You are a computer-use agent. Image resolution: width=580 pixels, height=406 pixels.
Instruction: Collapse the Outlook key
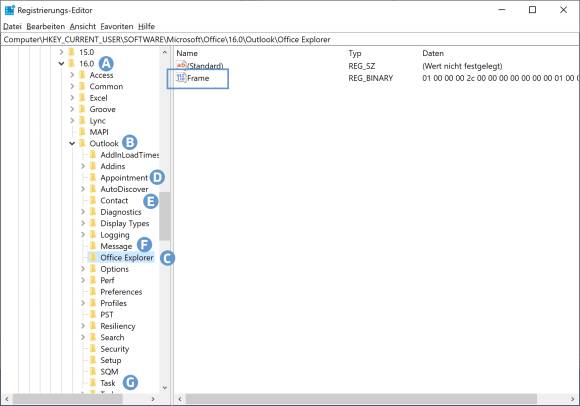[x=72, y=143]
